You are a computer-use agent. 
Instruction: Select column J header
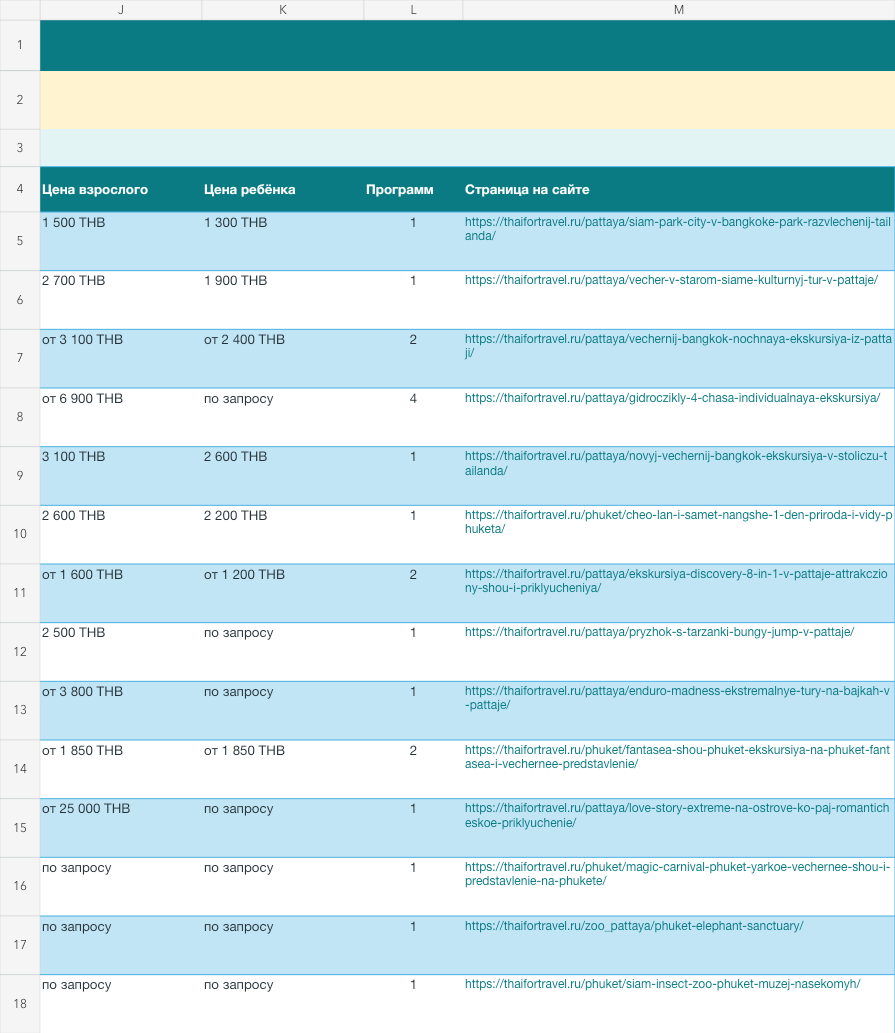[121, 10]
